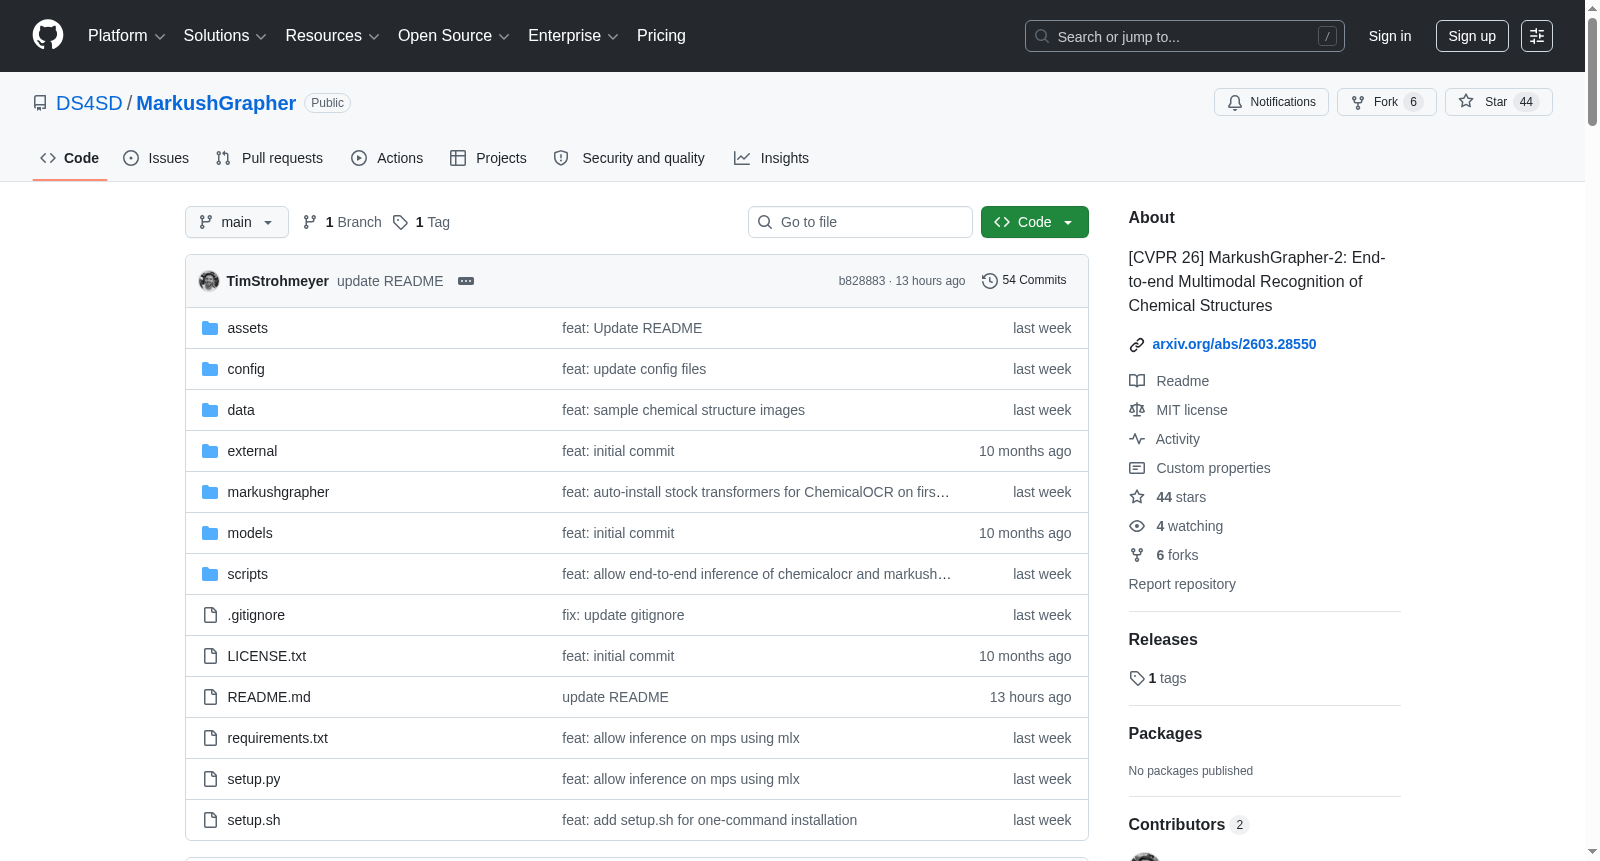
Task: Focus the Go to file input
Action: (860, 222)
